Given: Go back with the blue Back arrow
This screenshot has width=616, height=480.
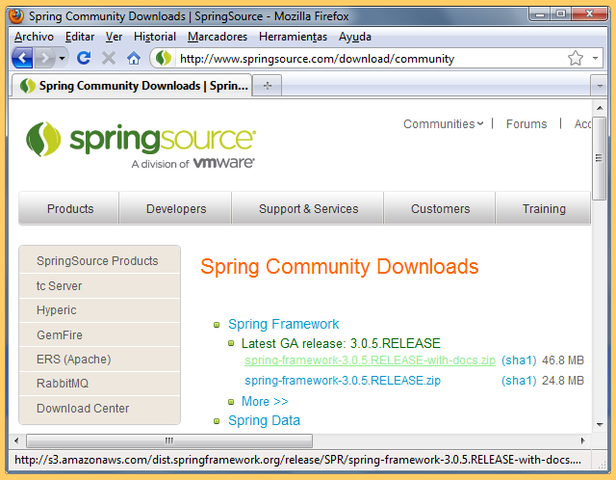Looking at the screenshot, I should click(x=22, y=58).
